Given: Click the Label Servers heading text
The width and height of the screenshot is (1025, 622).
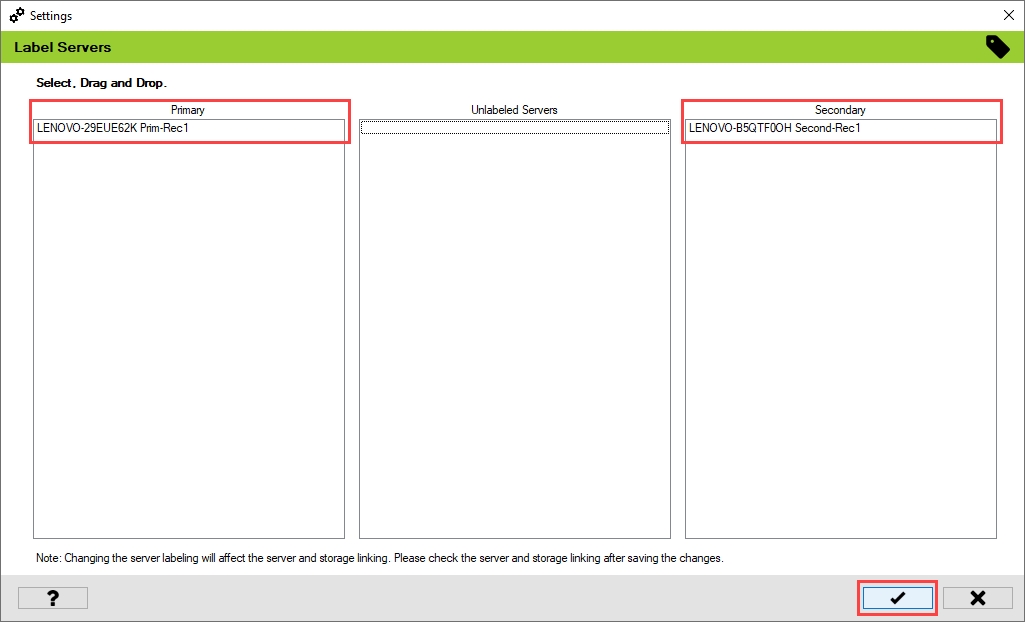Looking at the screenshot, I should 62,47.
